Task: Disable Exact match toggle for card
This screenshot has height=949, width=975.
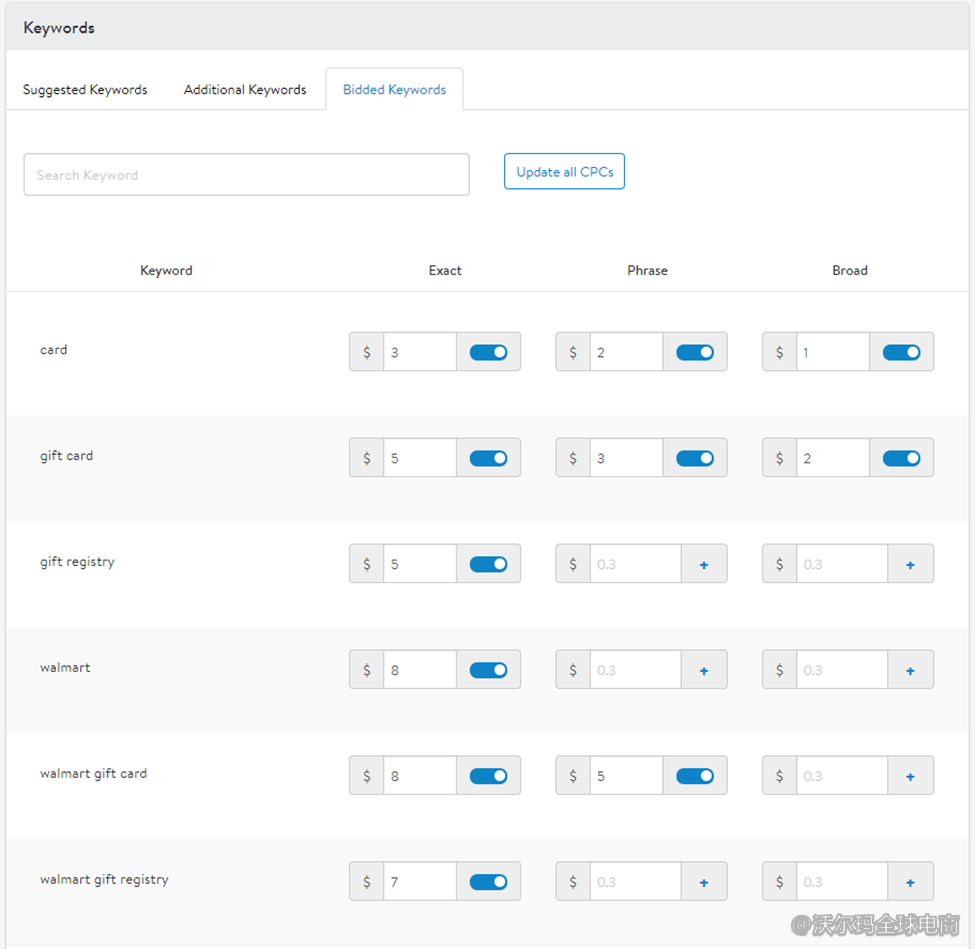Action: 488,352
